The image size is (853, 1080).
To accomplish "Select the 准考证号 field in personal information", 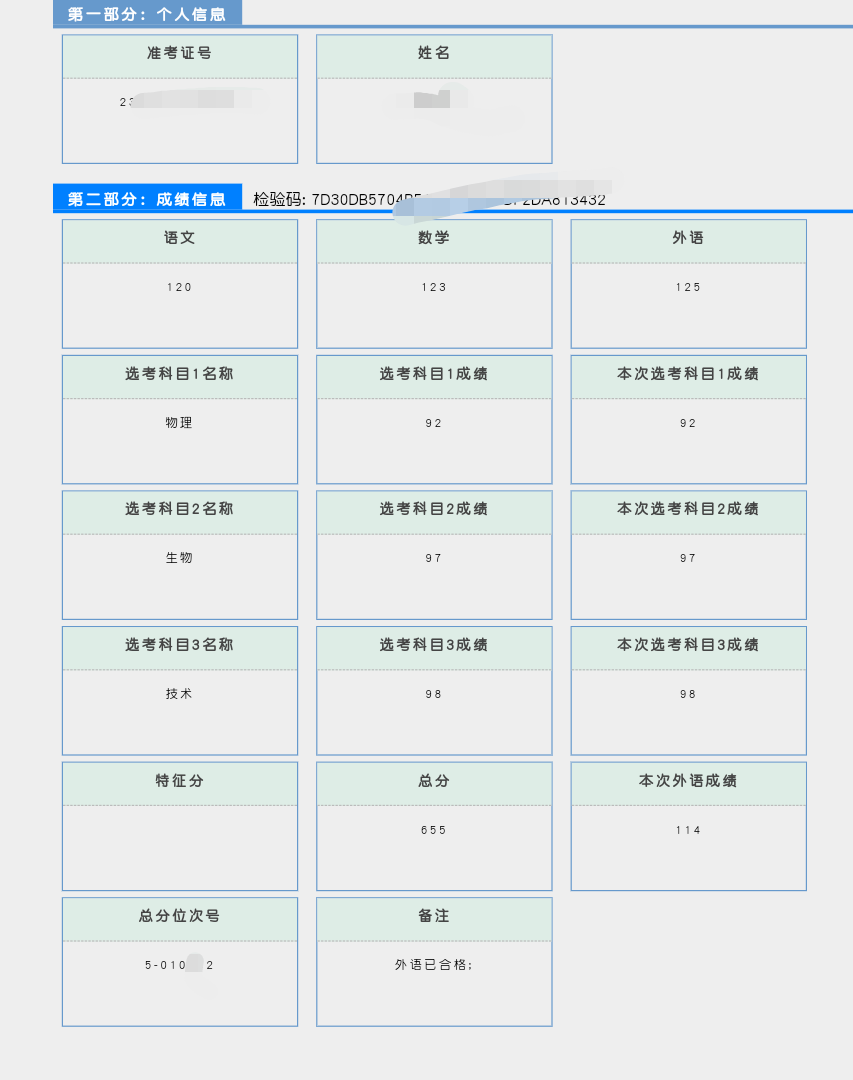I will (x=180, y=99).
